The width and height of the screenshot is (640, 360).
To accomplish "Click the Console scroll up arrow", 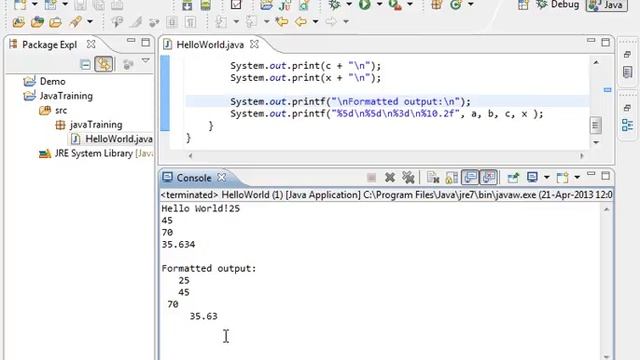I will [x=606, y=209].
